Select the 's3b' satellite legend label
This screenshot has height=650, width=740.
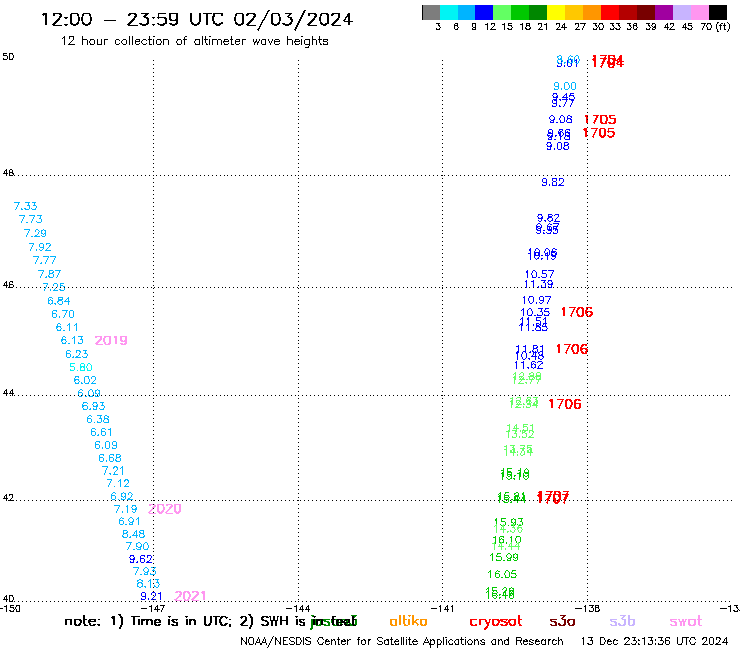tap(622, 621)
